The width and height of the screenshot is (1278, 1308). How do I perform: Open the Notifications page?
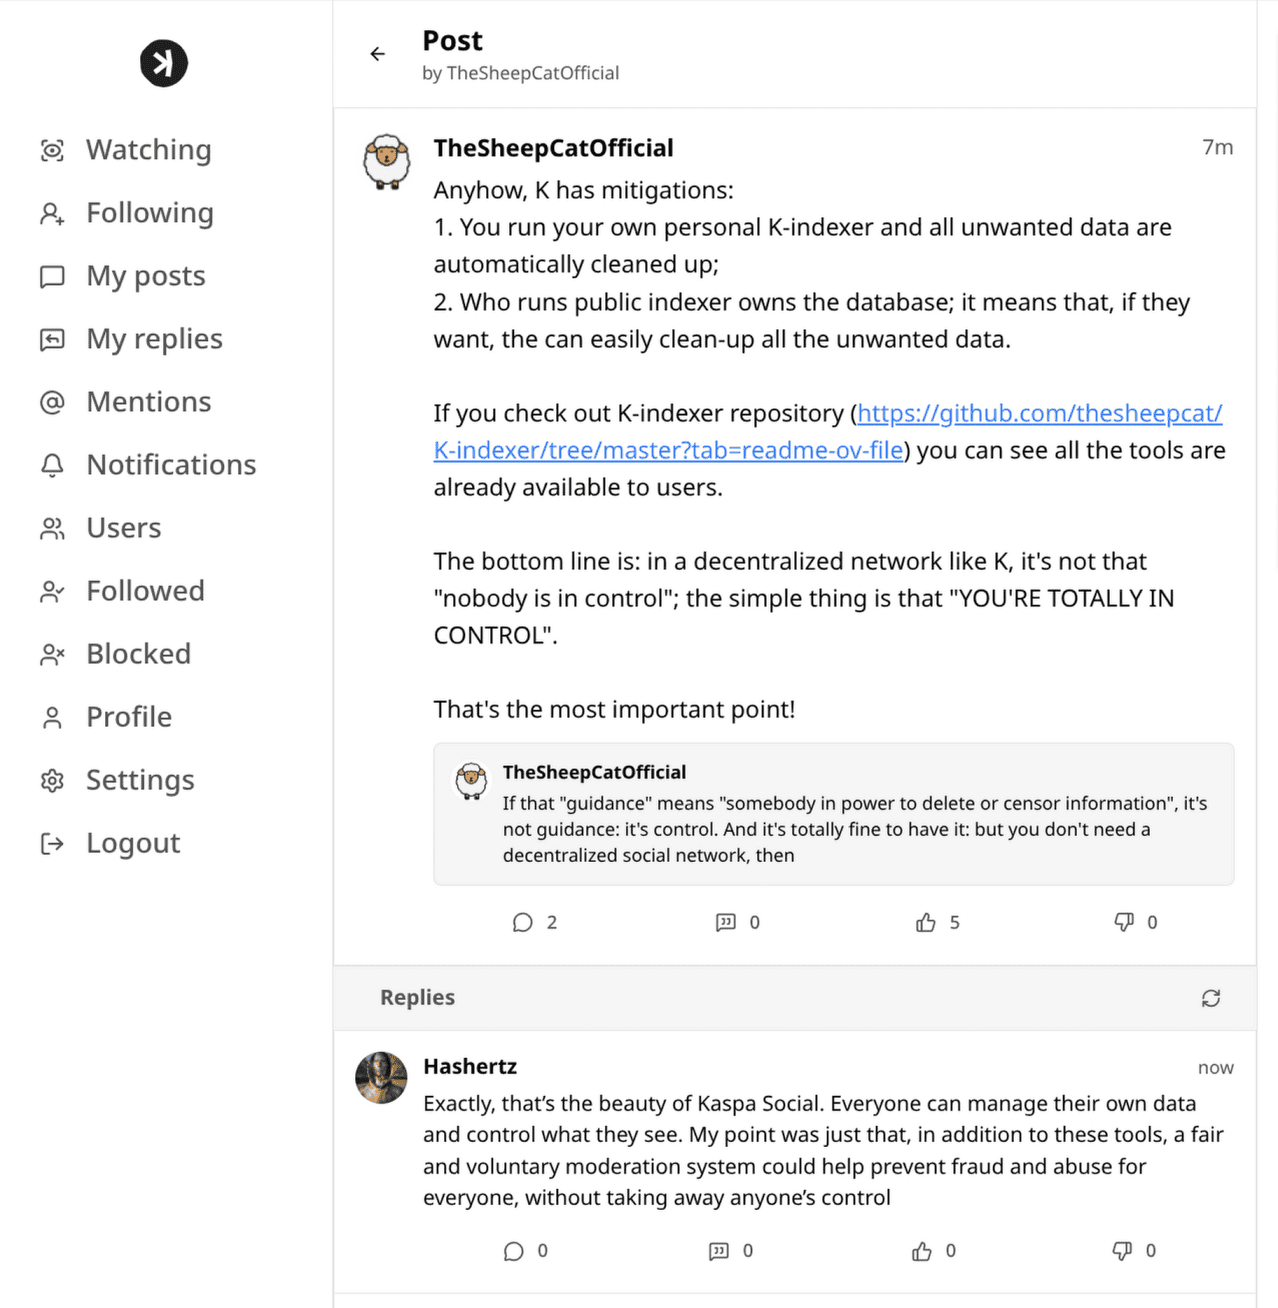coord(170,465)
